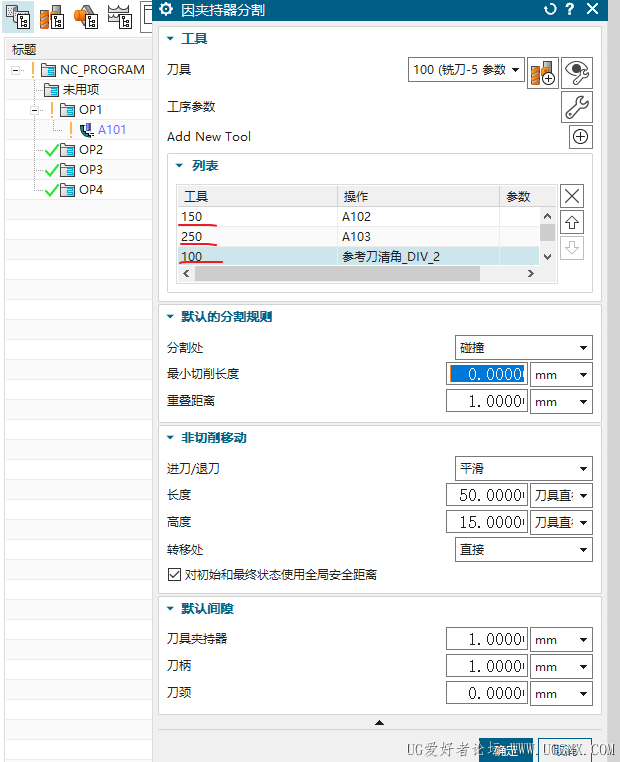620x762 pixels.
Task: Open 刀柄 unit dropdown
Action: (x=561, y=666)
